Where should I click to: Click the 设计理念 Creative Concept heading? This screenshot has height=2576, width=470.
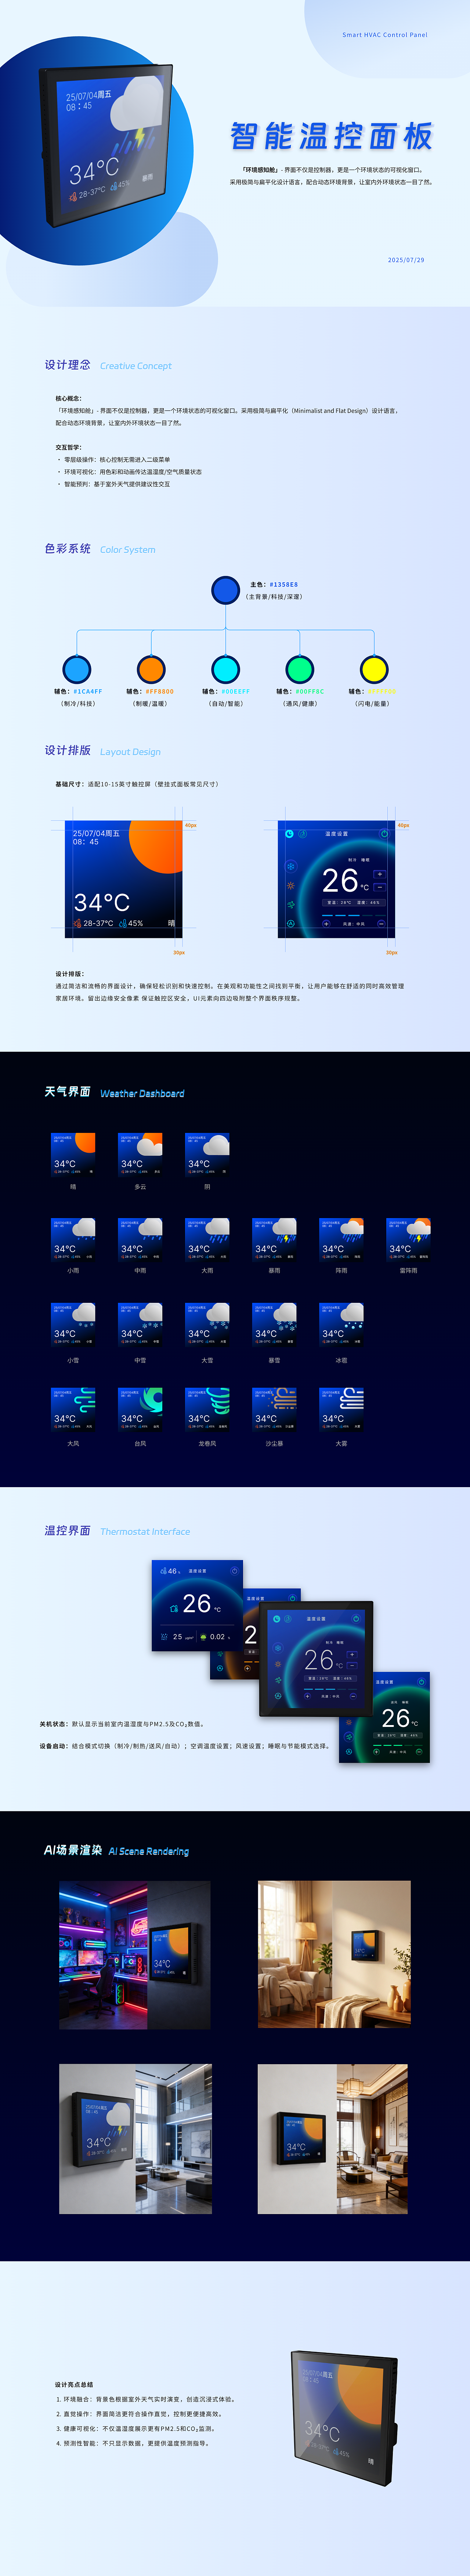coord(108,365)
